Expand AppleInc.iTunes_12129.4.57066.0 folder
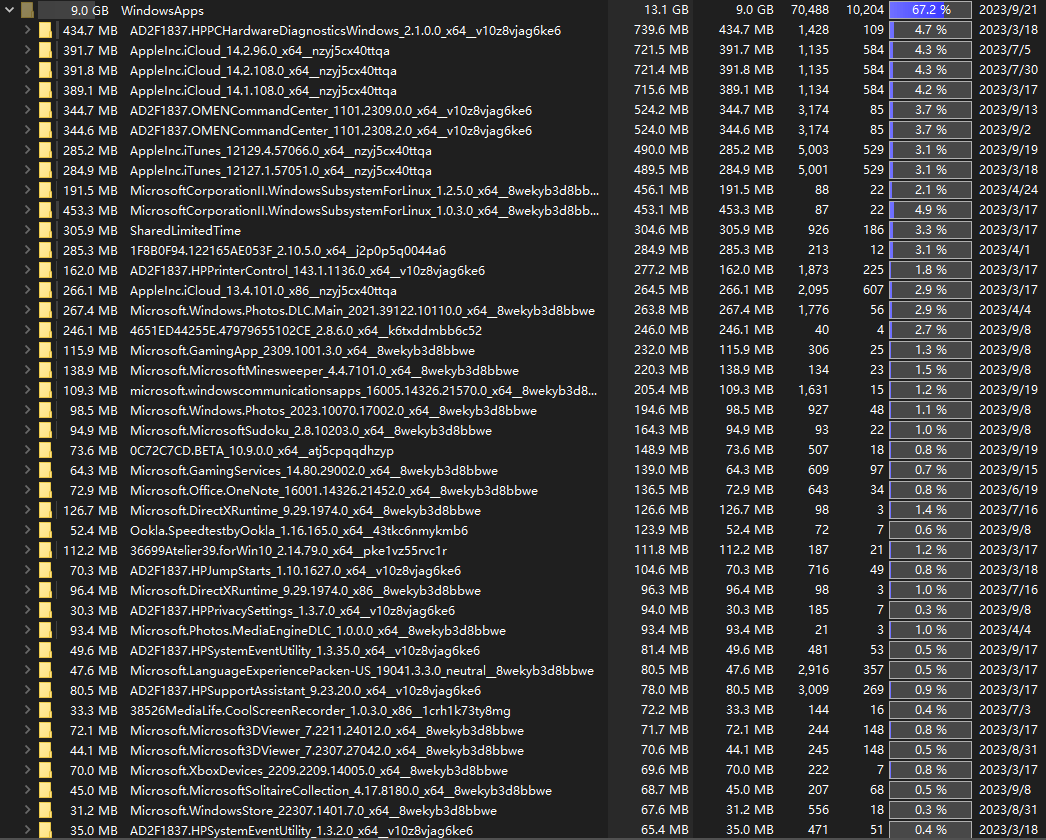The height and width of the screenshot is (840, 1046). (27, 150)
